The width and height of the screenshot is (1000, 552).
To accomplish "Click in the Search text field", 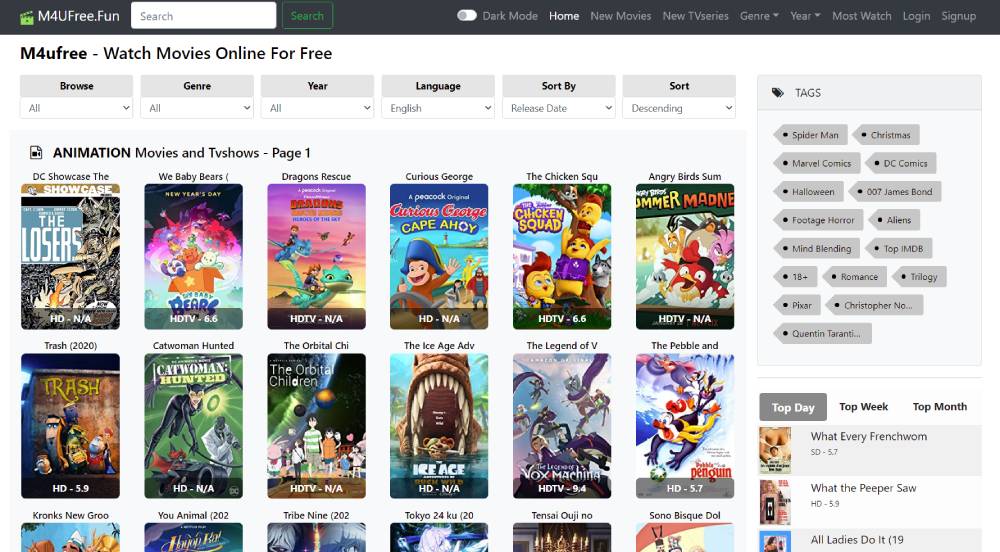I will coord(203,16).
